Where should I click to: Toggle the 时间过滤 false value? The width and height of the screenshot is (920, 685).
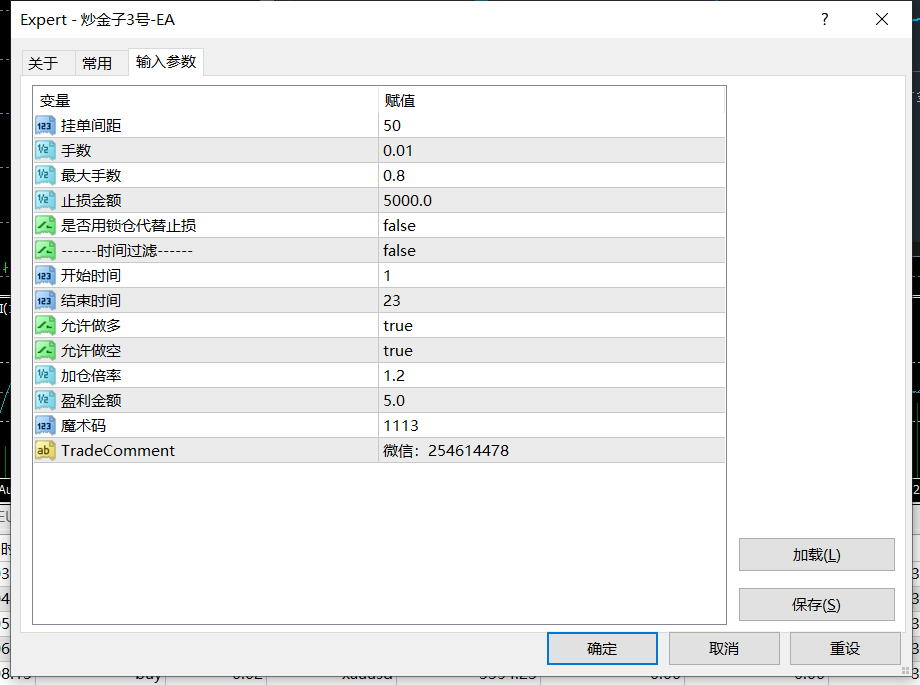point(552,251)
